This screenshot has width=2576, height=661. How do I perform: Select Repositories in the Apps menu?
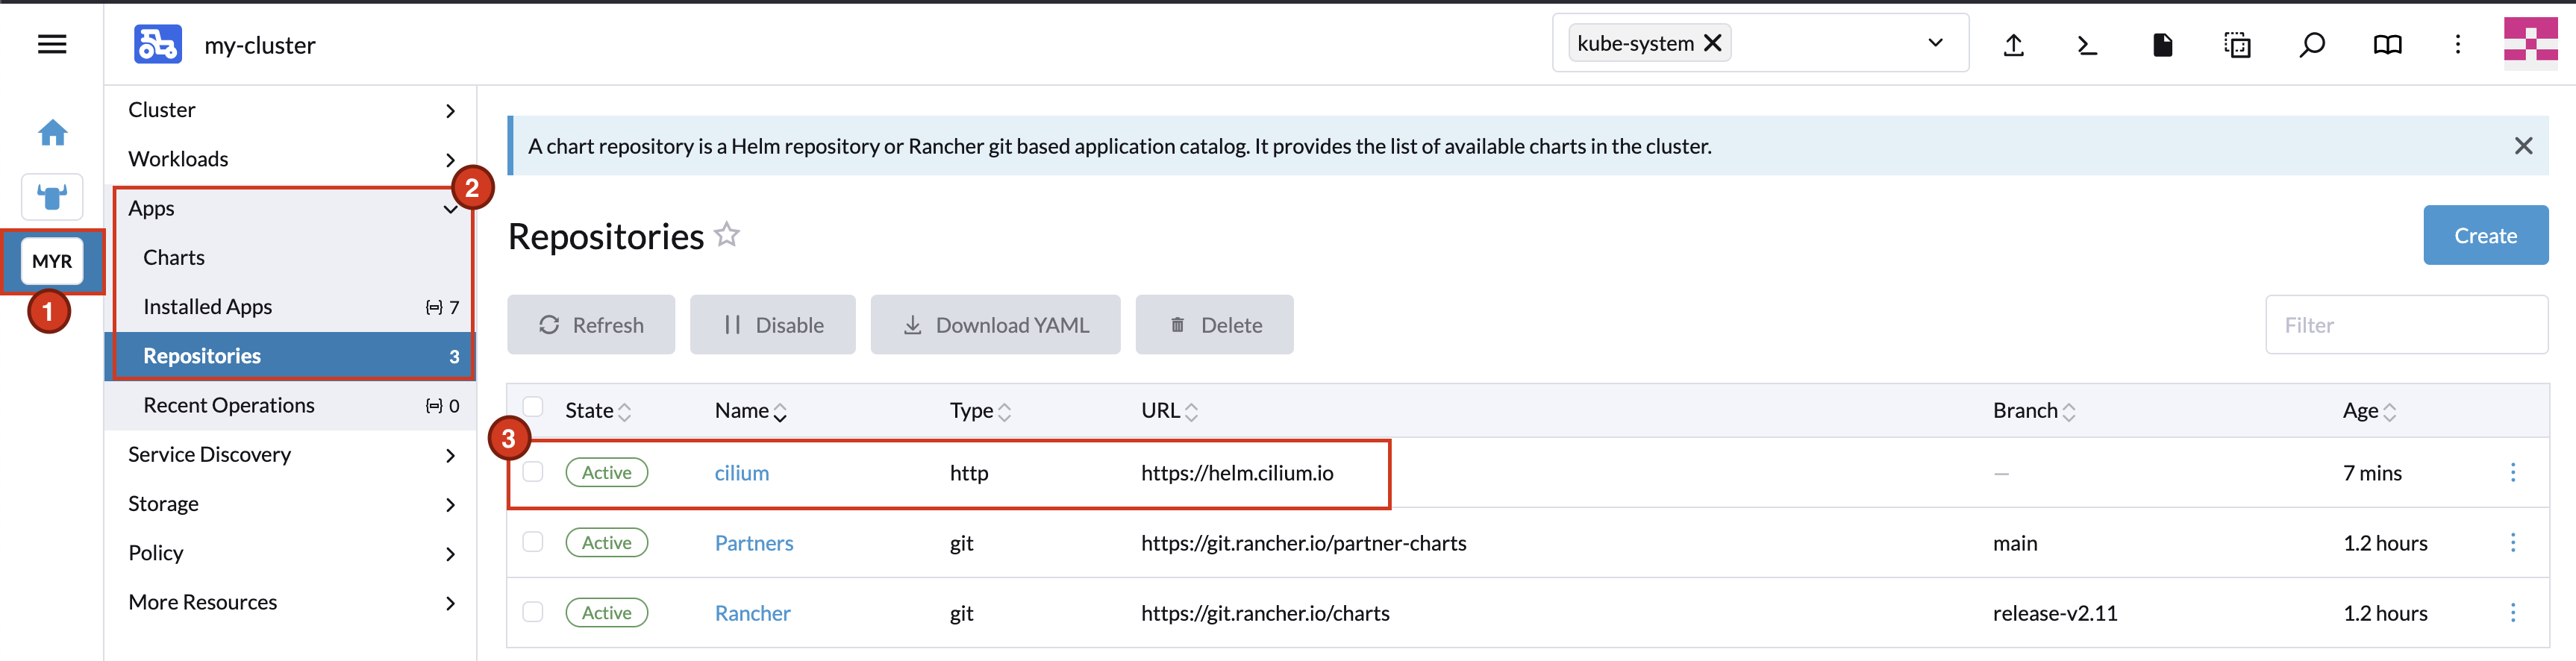click(x=290, y=356)
